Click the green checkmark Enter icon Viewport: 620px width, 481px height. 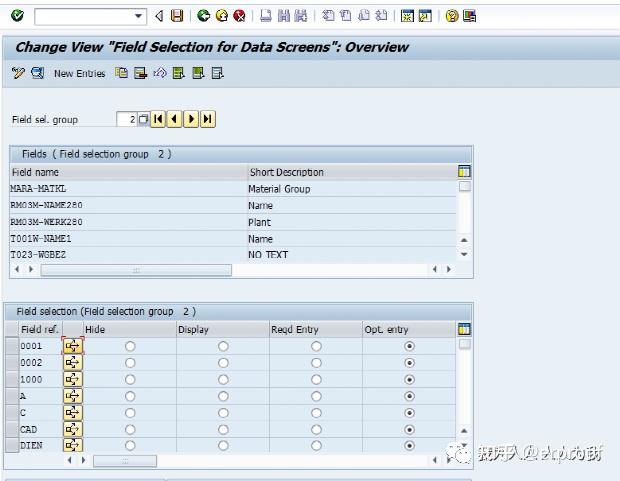[x=17, y=16]
